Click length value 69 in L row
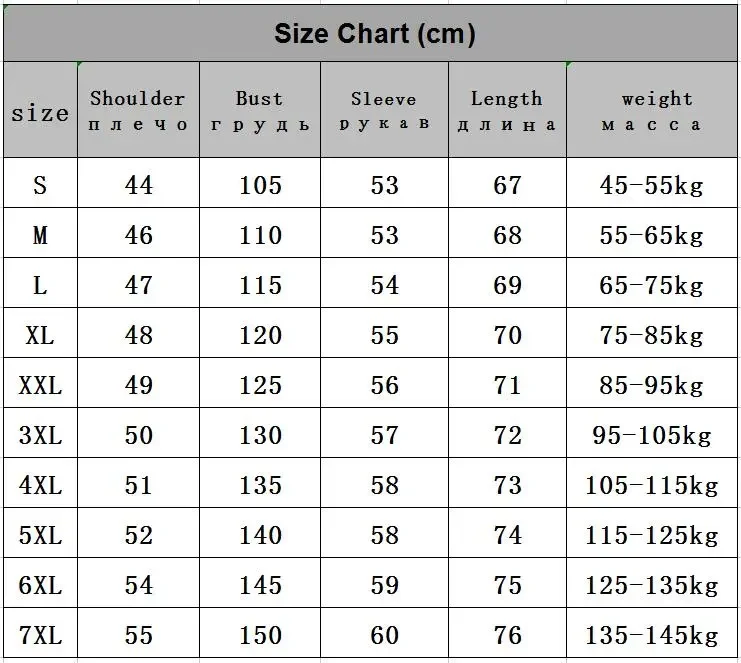Image resolution: width=741 pixels, height=663 pixels. [507, 285]
